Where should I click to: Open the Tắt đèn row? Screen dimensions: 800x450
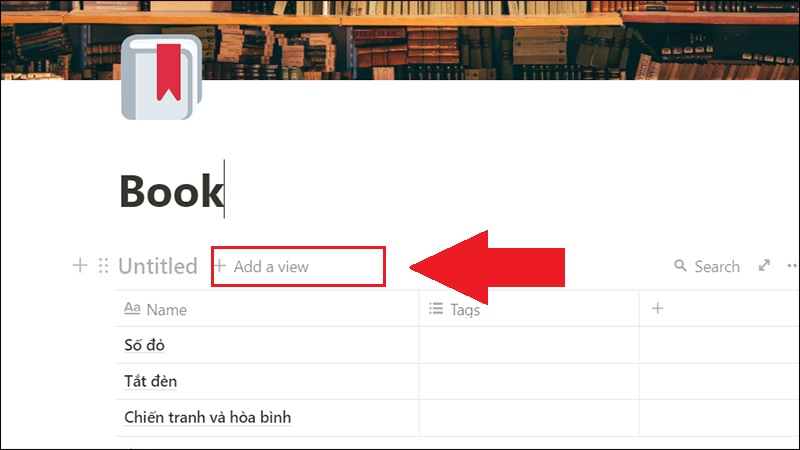pos(151,381)
